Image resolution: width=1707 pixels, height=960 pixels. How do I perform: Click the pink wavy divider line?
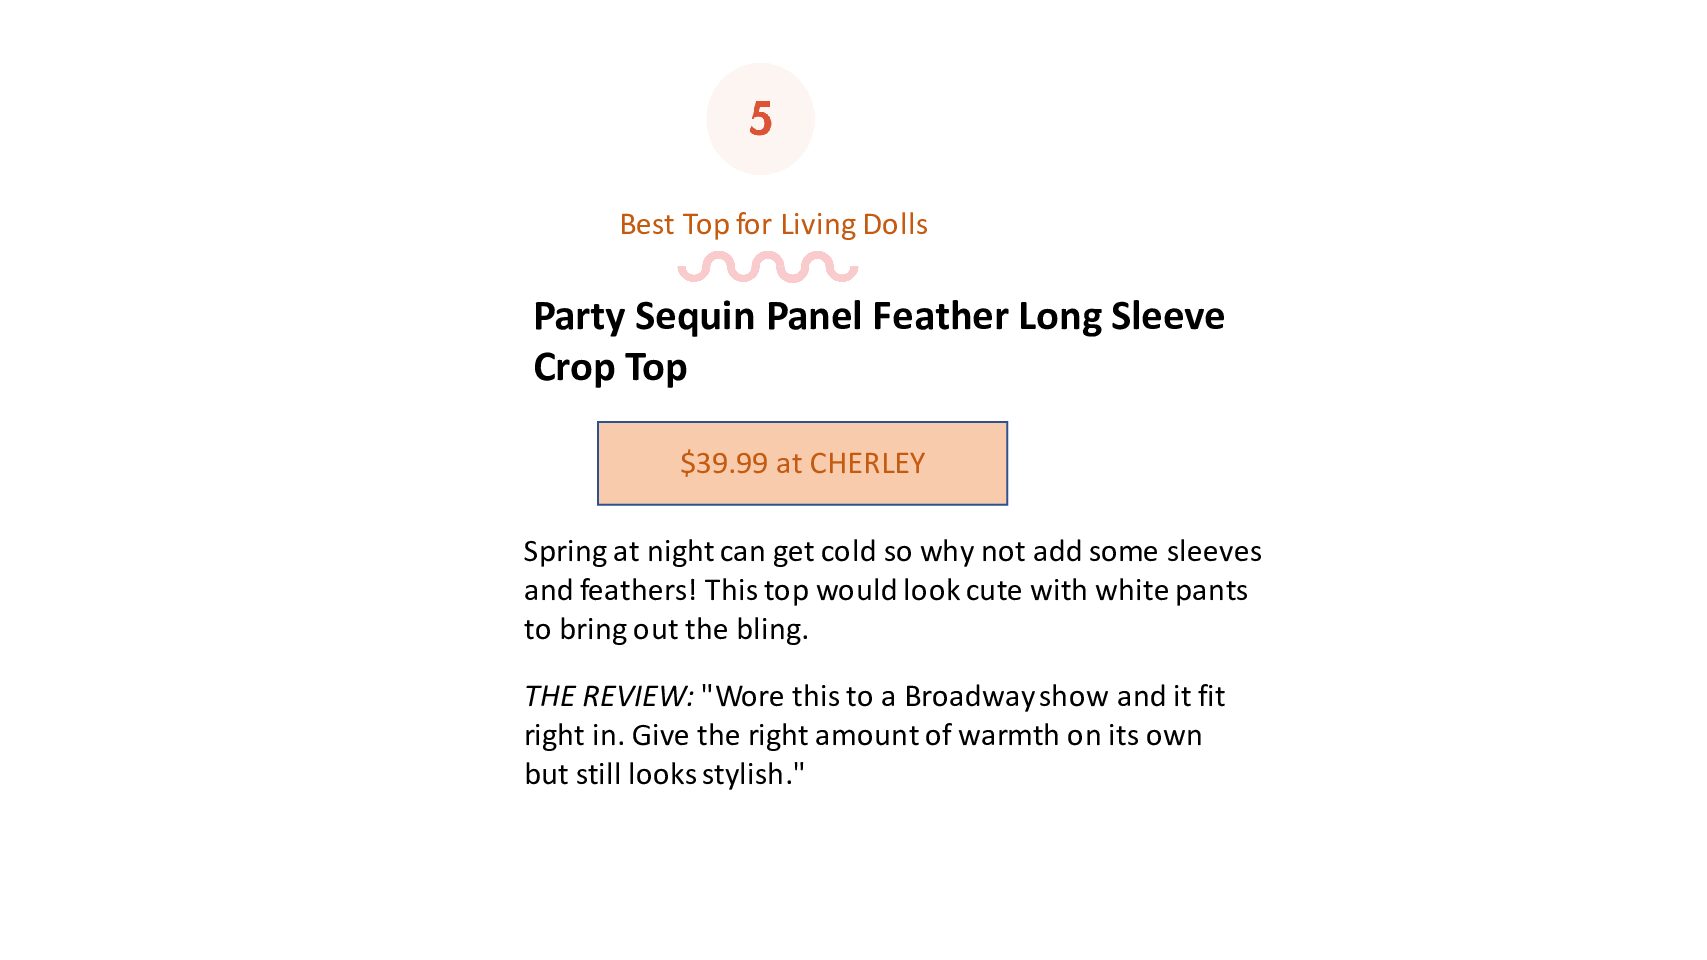click(x=768, y=267)
